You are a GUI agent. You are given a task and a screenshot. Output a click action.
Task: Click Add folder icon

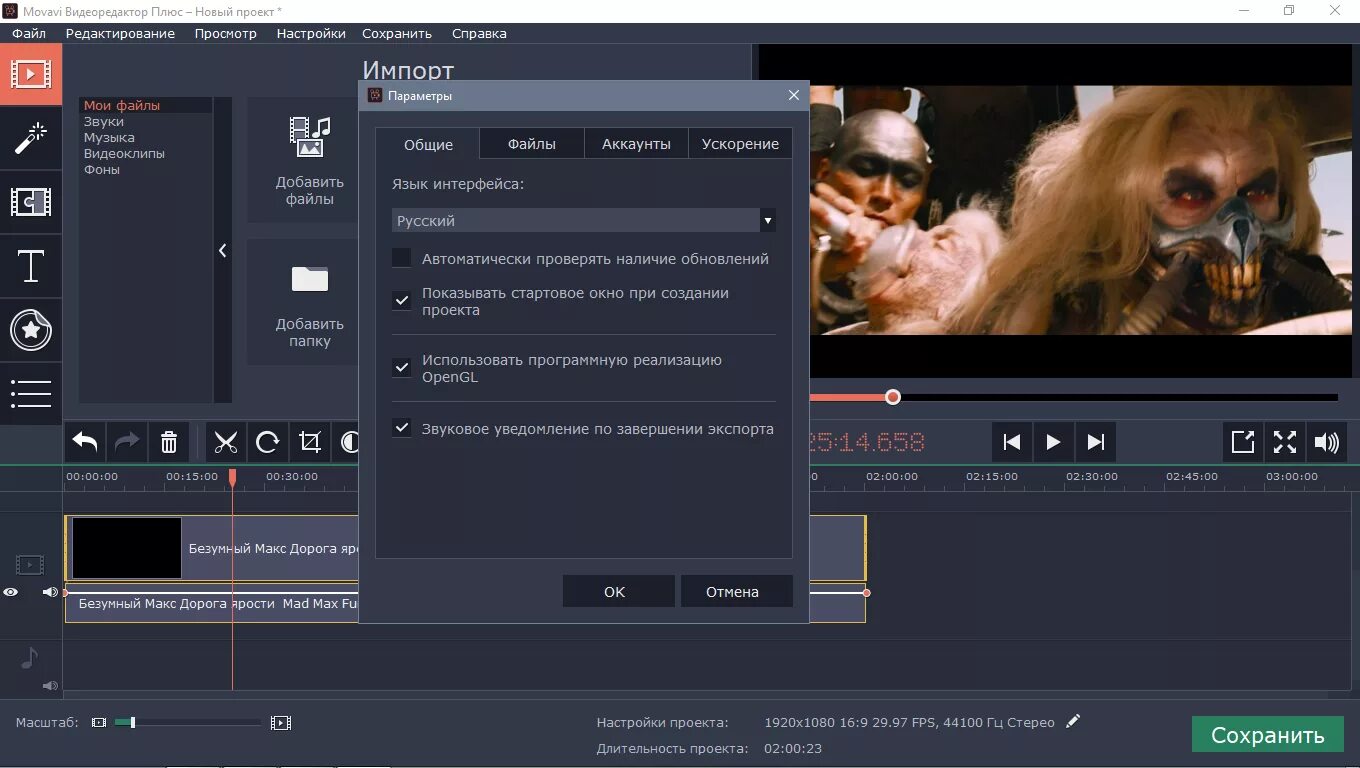point(310,279)
